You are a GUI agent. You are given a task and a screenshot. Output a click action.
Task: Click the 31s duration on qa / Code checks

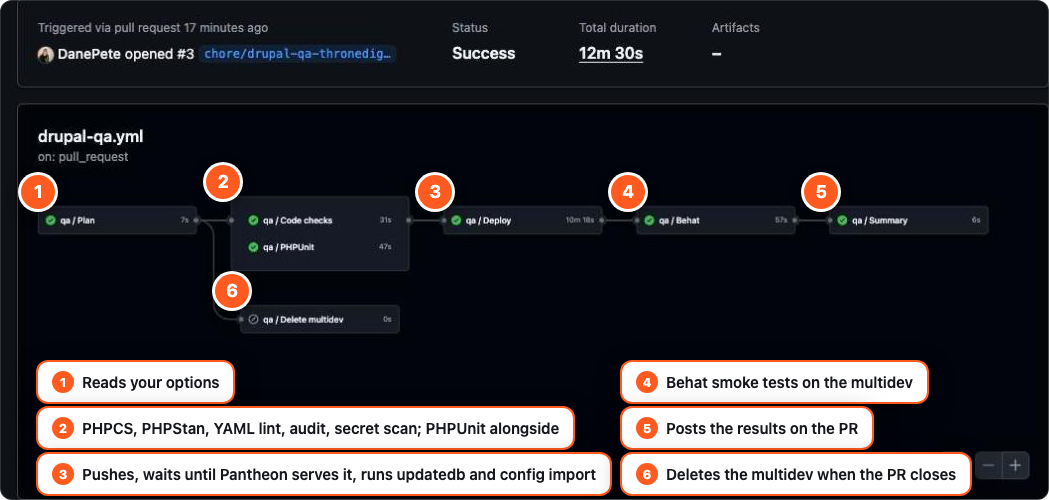point(385,220)
